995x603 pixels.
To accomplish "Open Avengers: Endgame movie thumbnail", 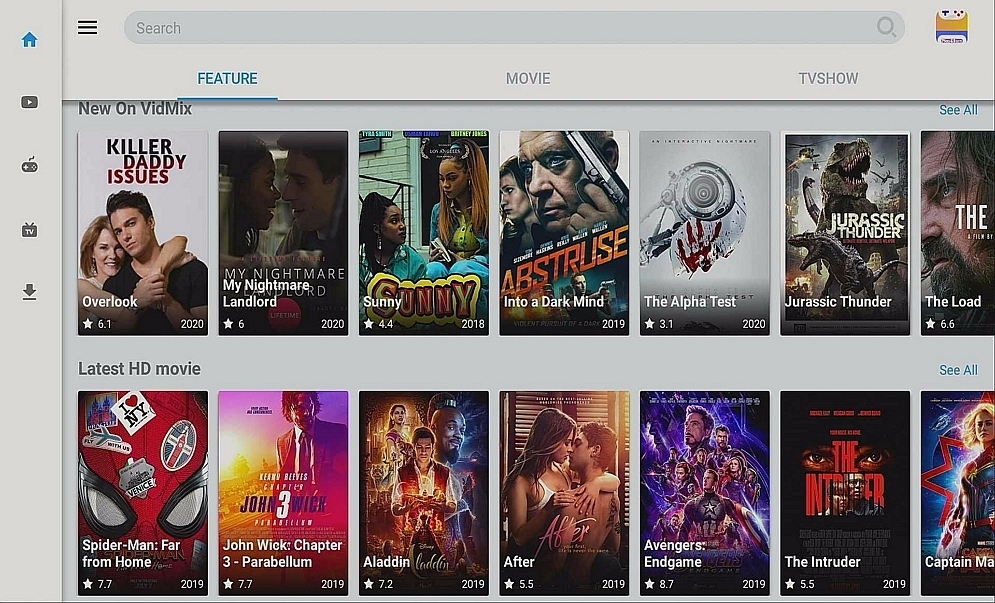I will click(704, 493).
